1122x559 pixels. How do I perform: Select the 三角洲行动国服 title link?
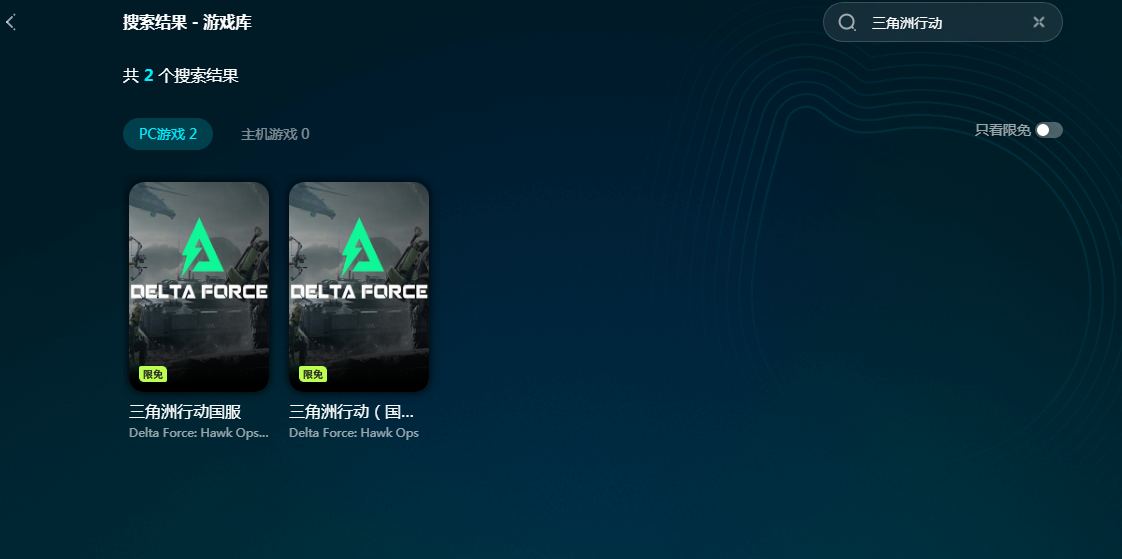pyautogui.click(x=185, y=412)
